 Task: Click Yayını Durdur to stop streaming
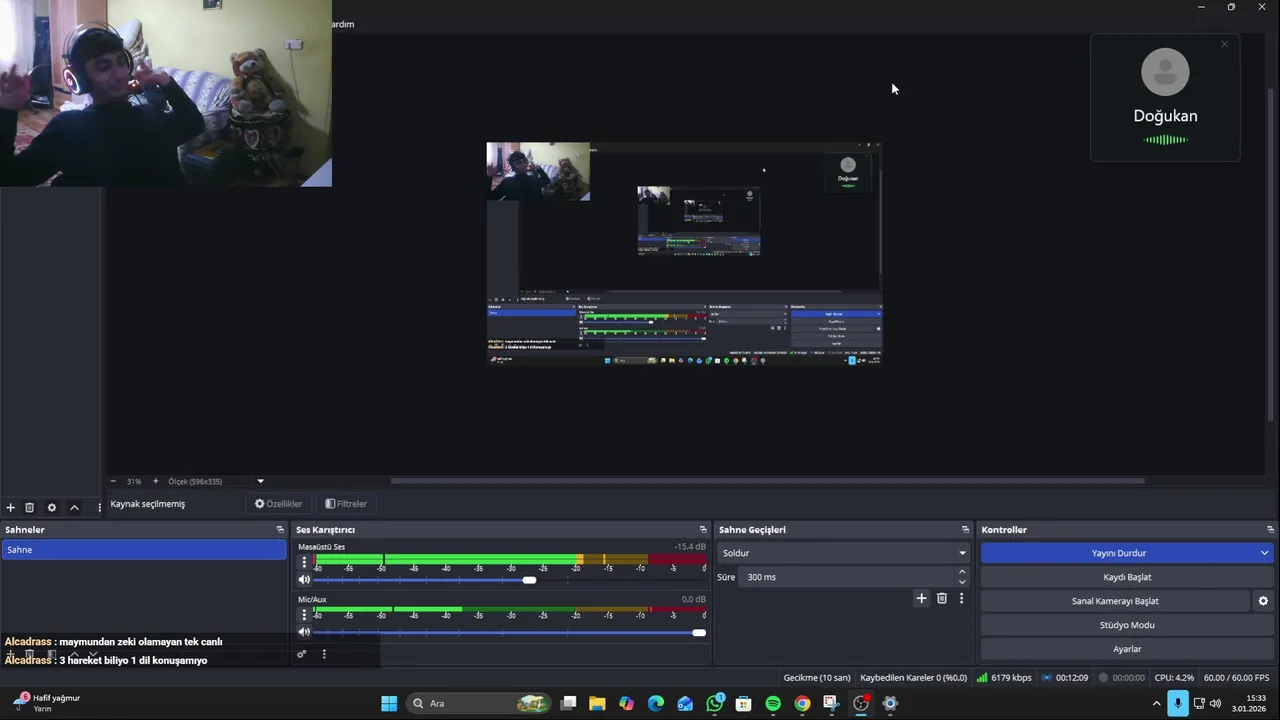1118,553
